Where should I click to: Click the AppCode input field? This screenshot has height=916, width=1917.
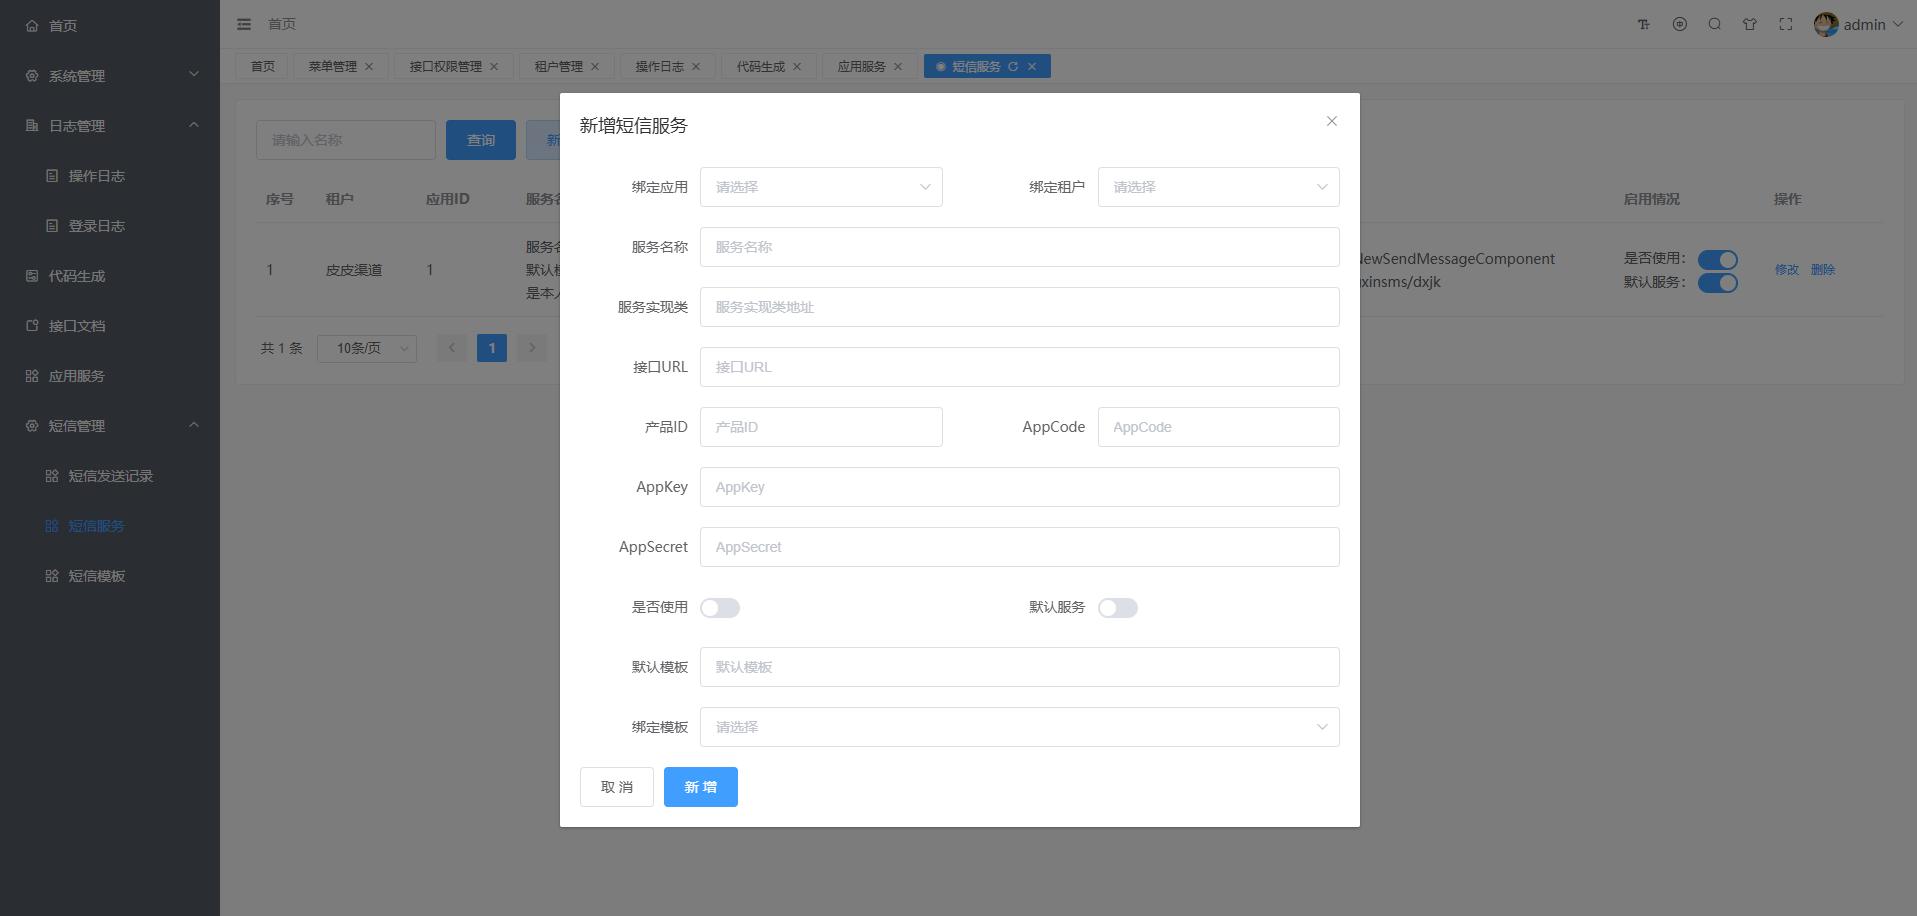[x=1219, y=427]
